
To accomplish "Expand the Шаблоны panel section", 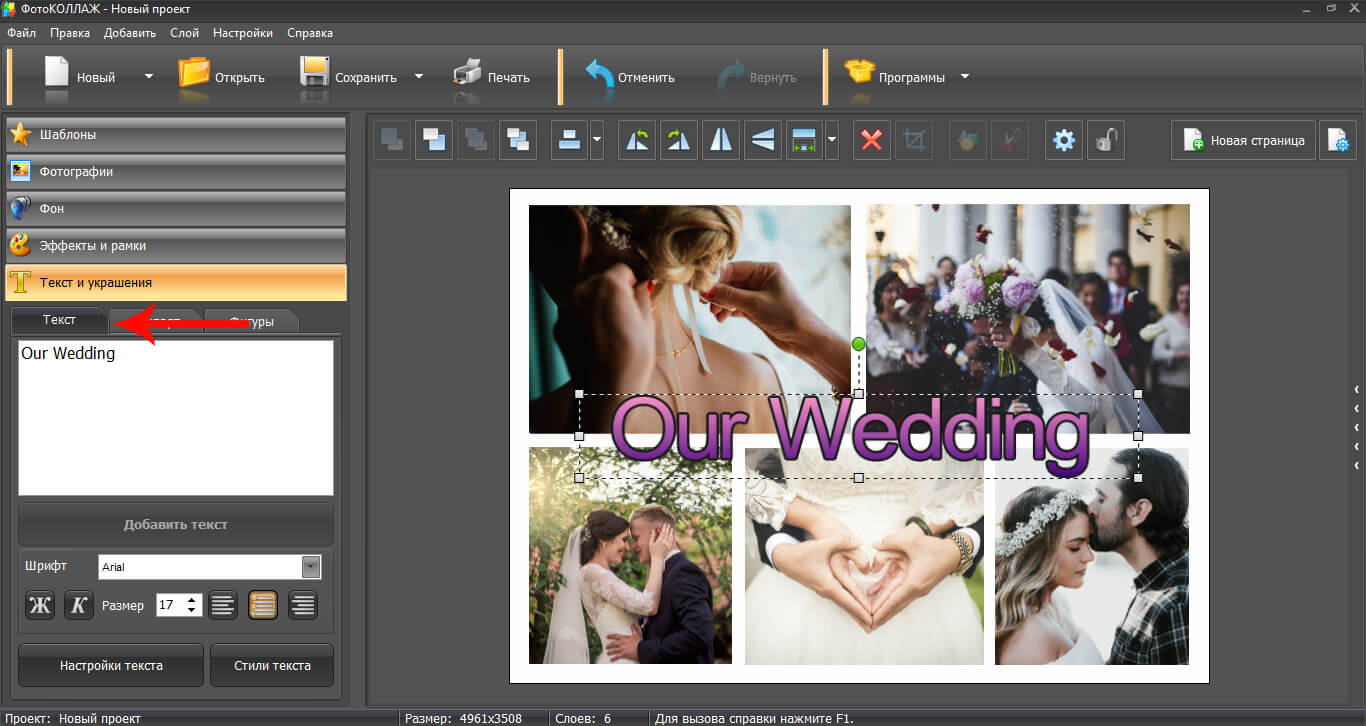I will coord(176,134).
